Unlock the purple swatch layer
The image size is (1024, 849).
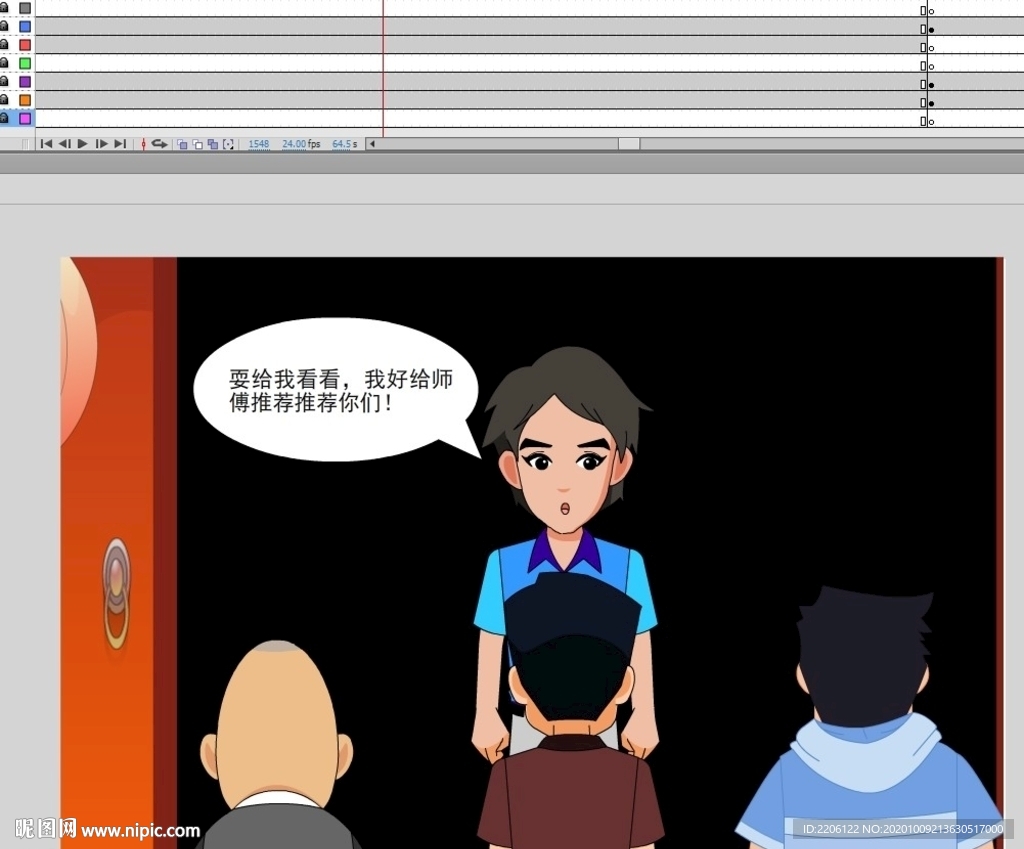tap(4, 81)
